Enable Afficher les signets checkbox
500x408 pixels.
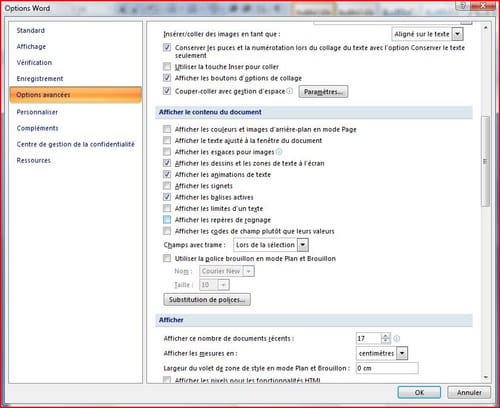tap(167, 186)
